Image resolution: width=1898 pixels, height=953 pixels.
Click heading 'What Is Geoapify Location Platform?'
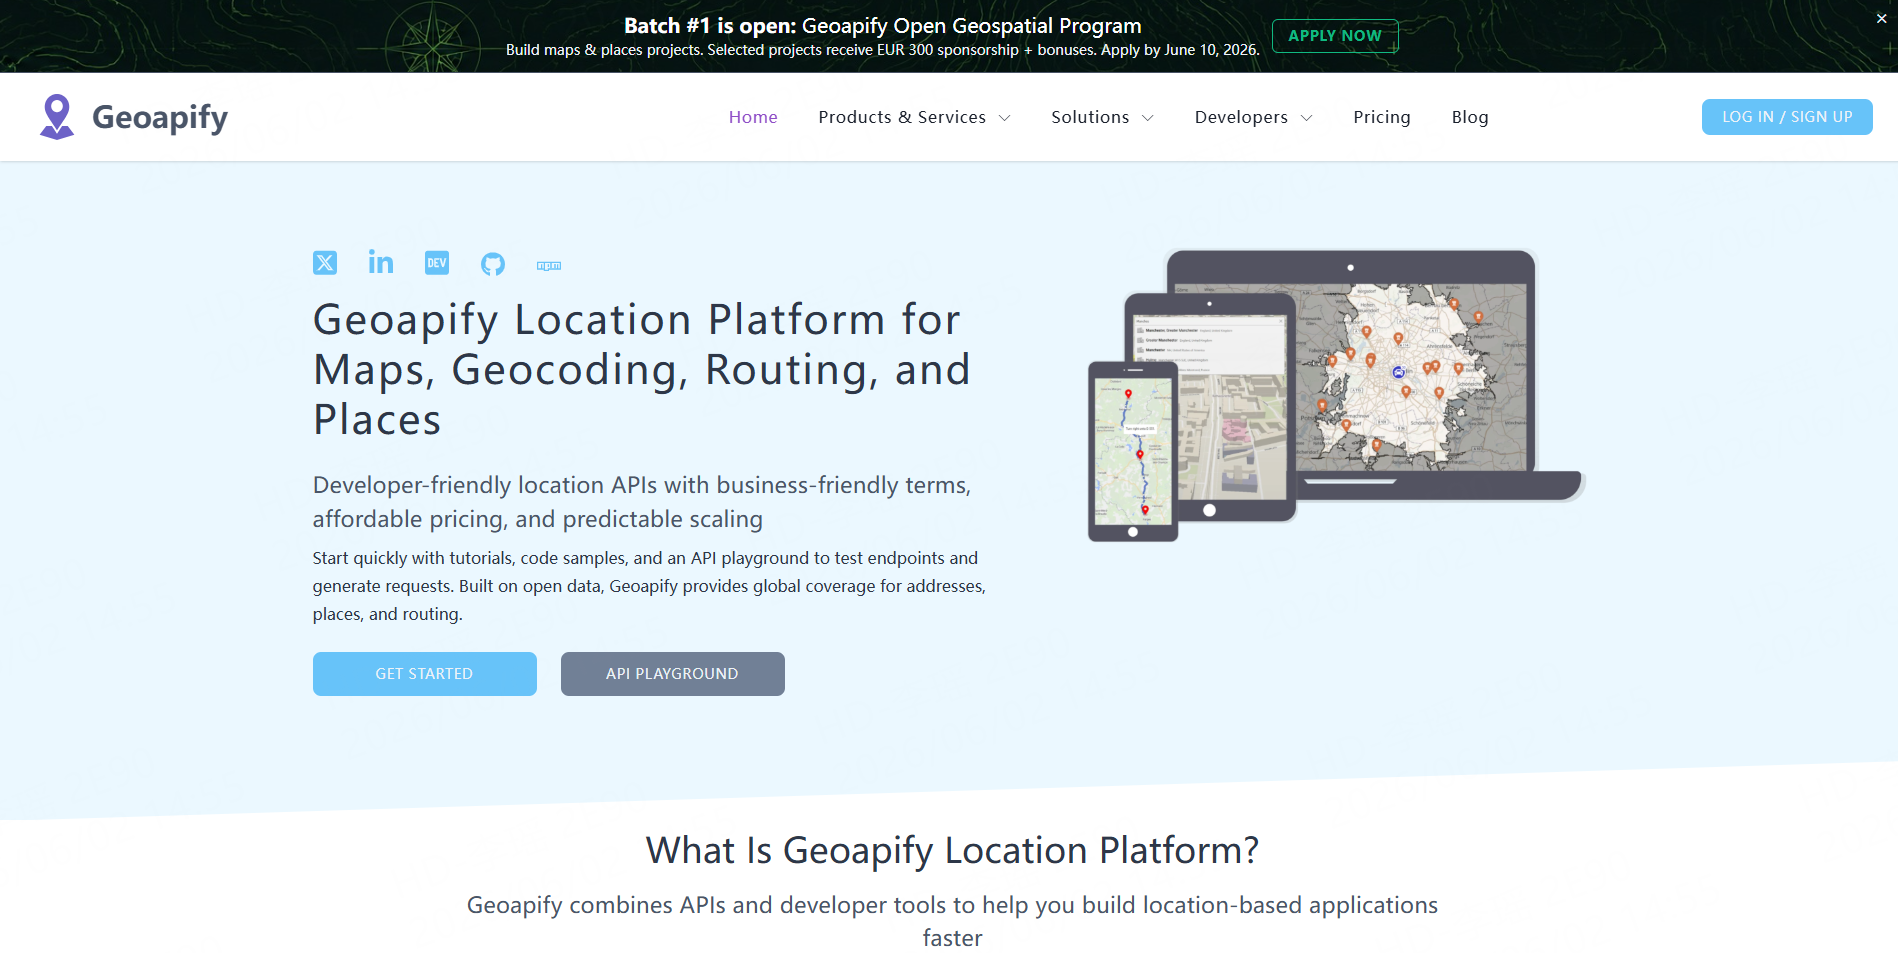(952, 851)
